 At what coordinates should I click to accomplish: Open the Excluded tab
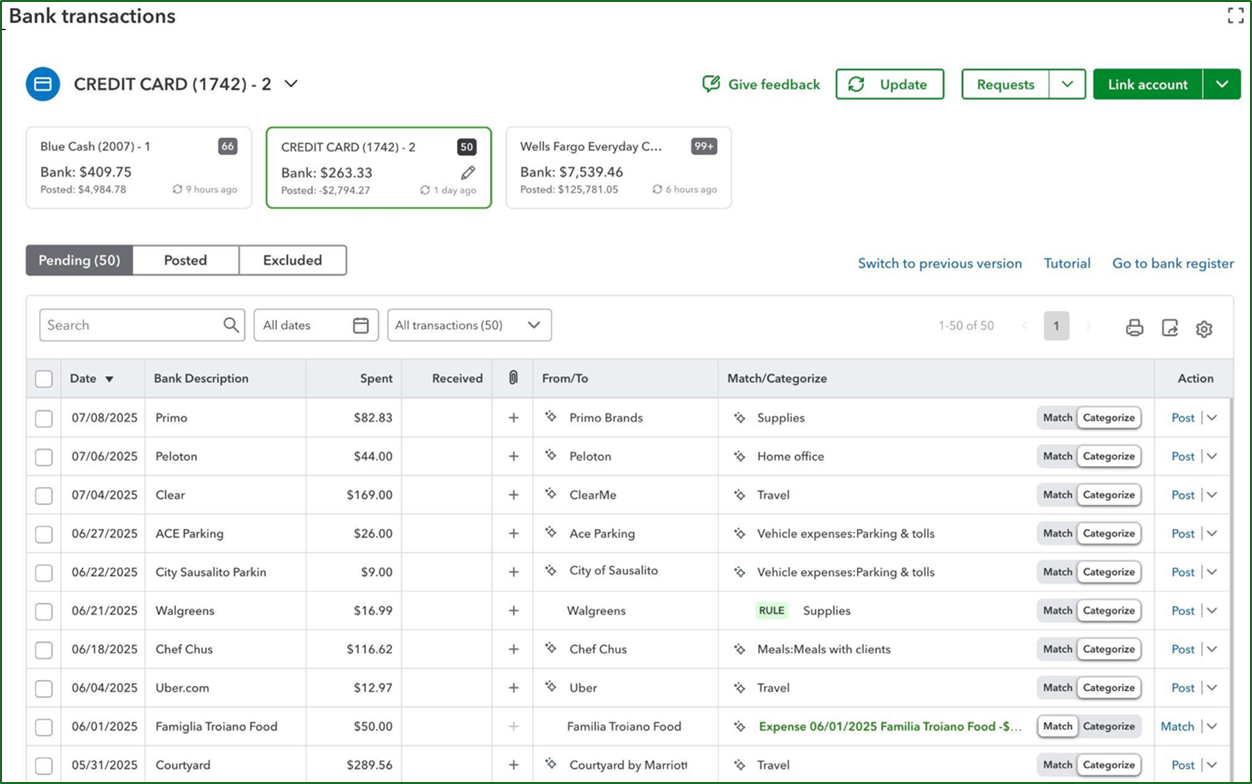292,260
